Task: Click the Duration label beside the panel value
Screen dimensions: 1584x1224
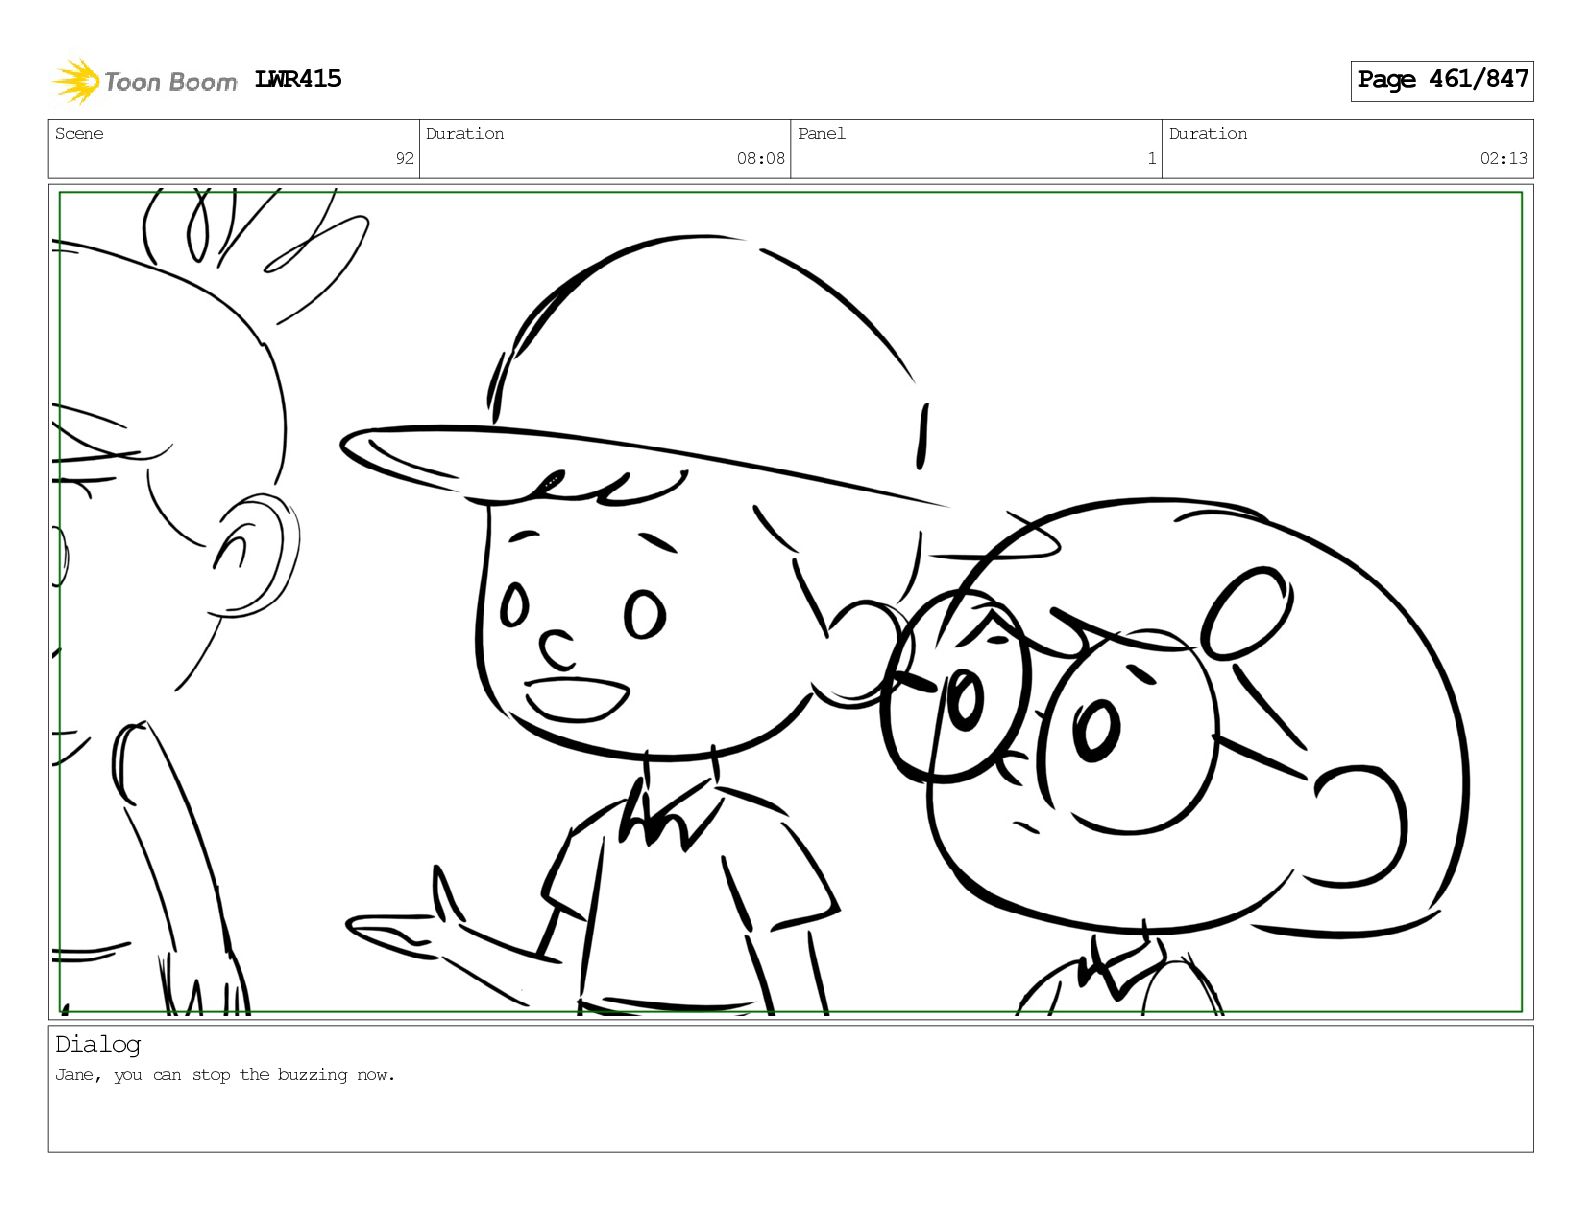Action: [x=1208, y=134]
